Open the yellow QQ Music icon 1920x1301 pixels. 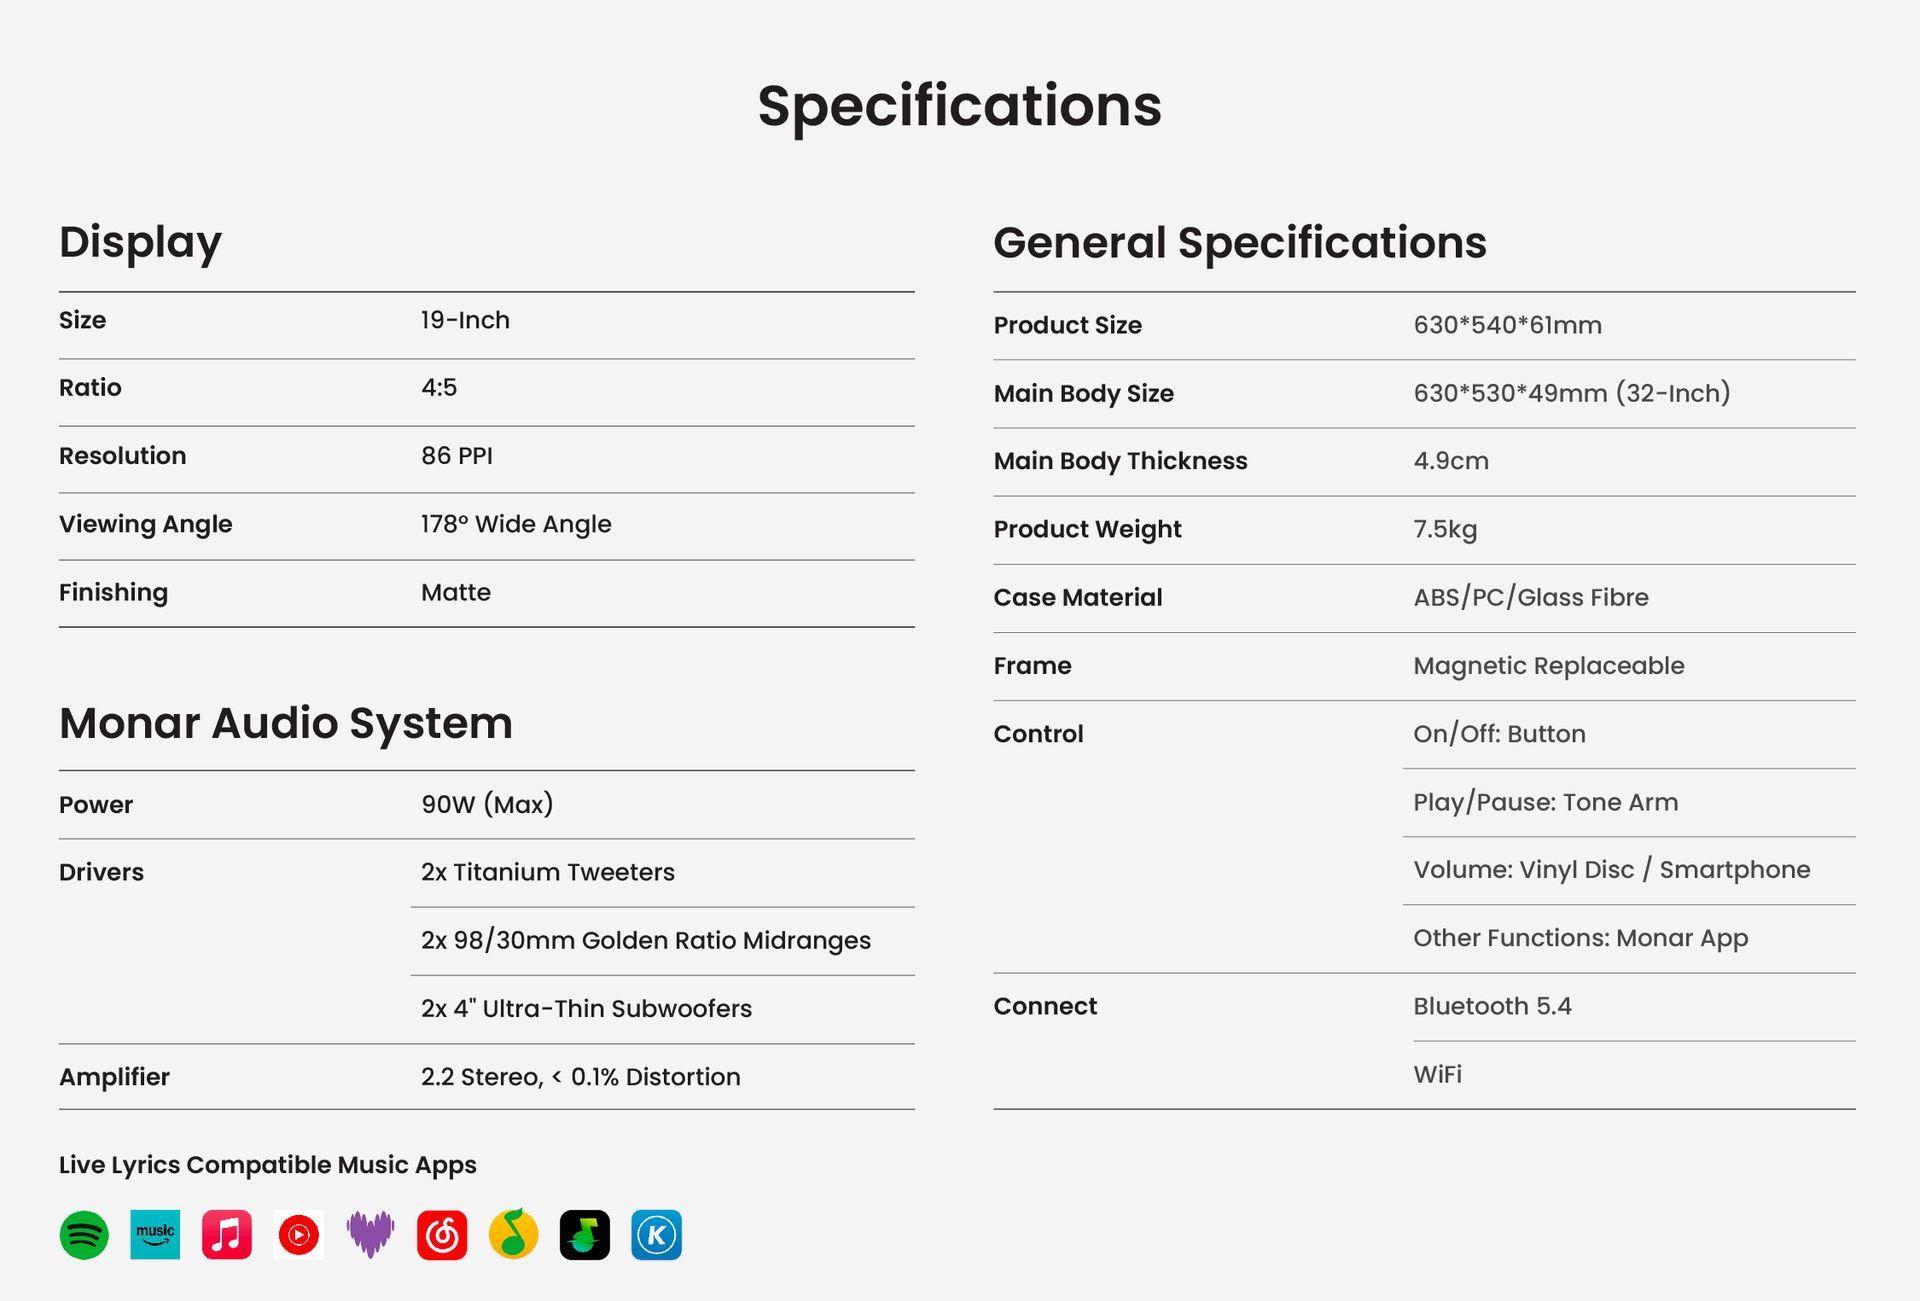(513, 1235)
